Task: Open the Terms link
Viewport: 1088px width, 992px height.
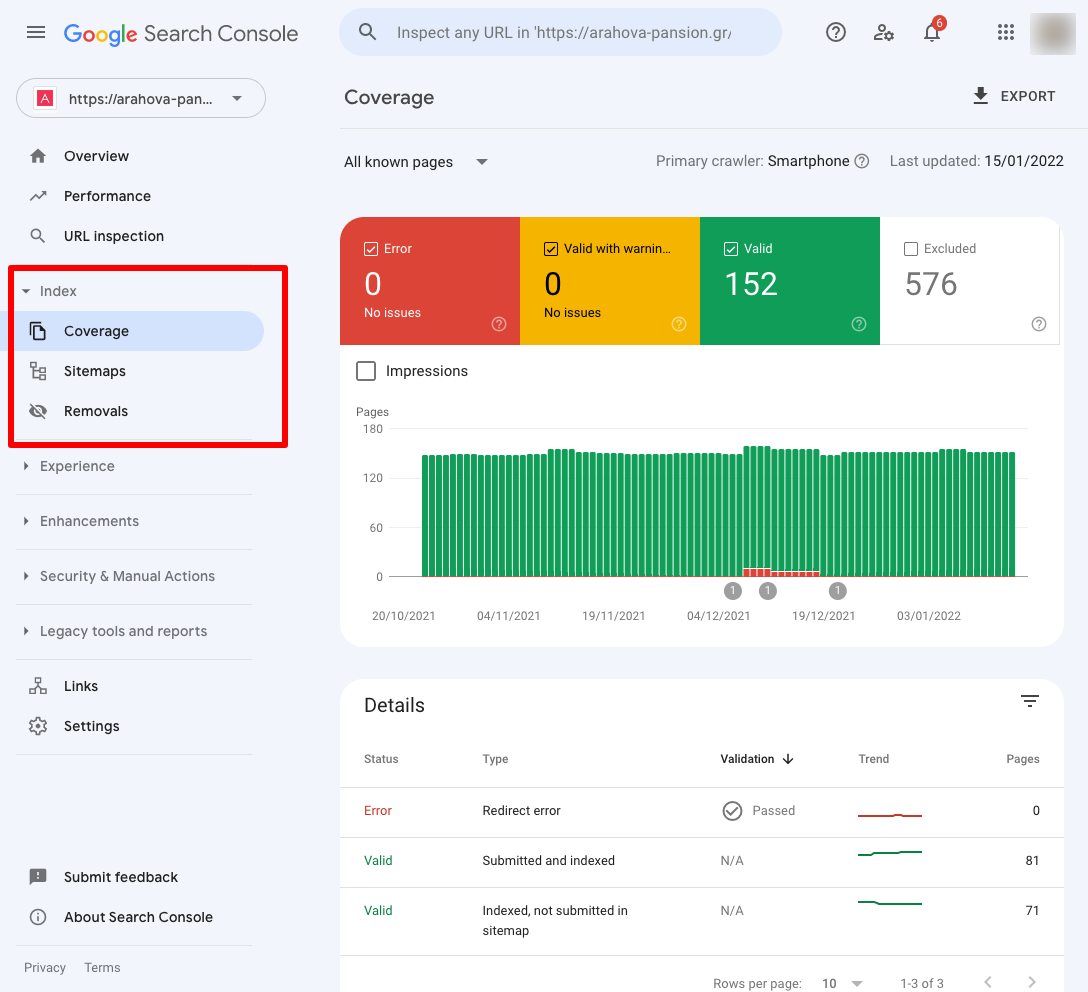Action: 103,968
